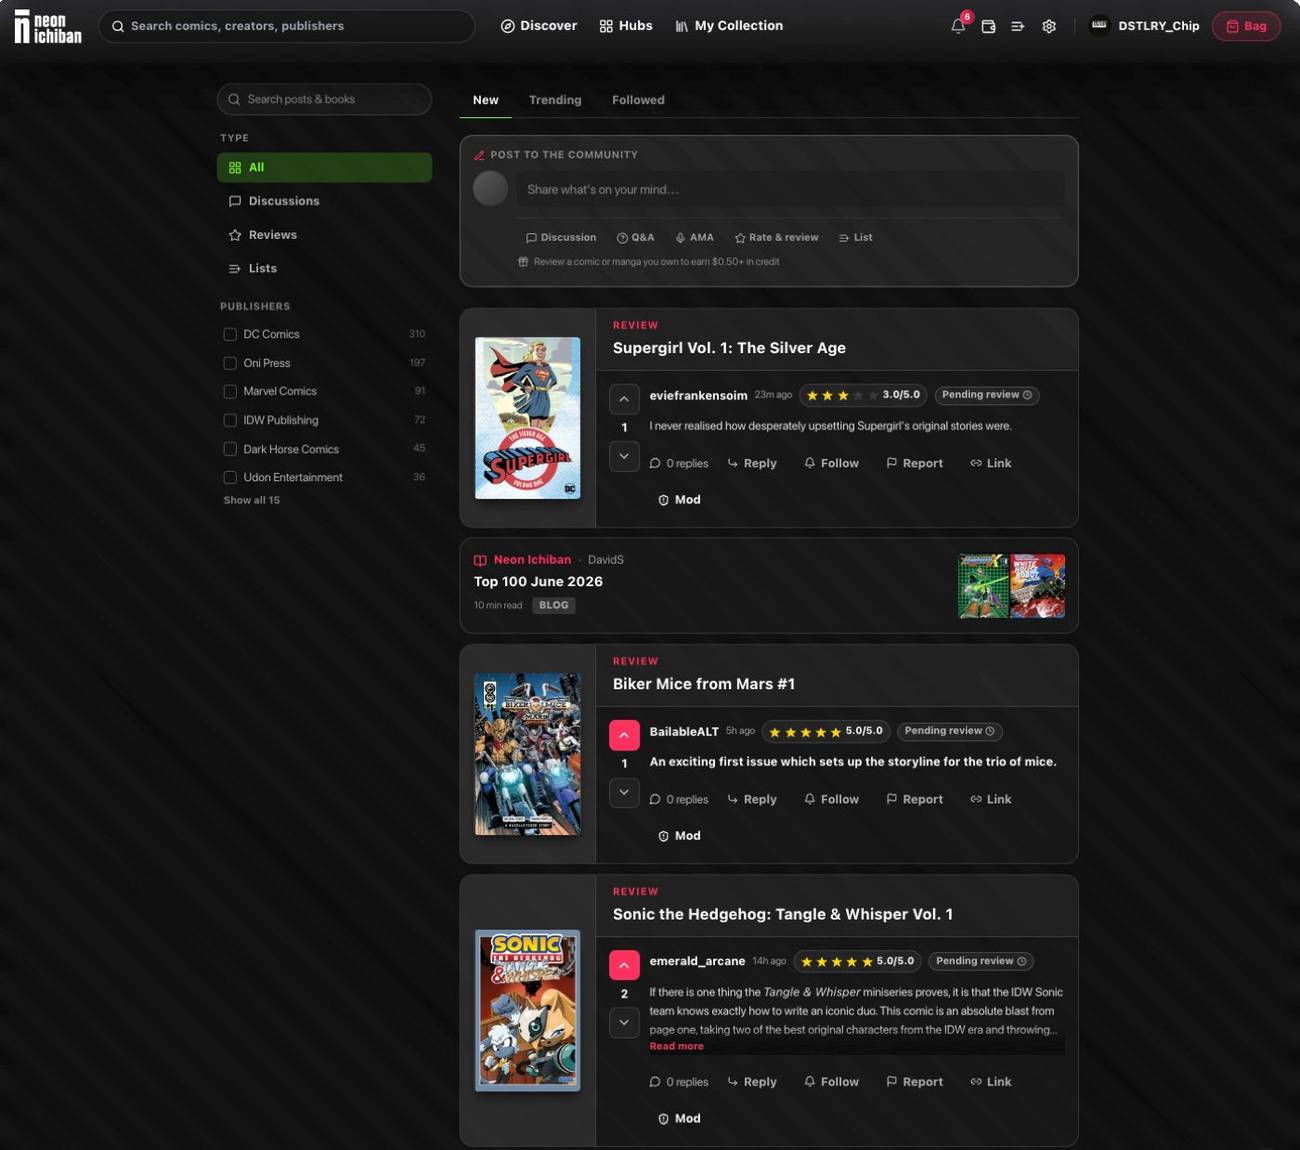Check the Dark Horse Comics filter
1300x1150 pixels.
(230, 449)
